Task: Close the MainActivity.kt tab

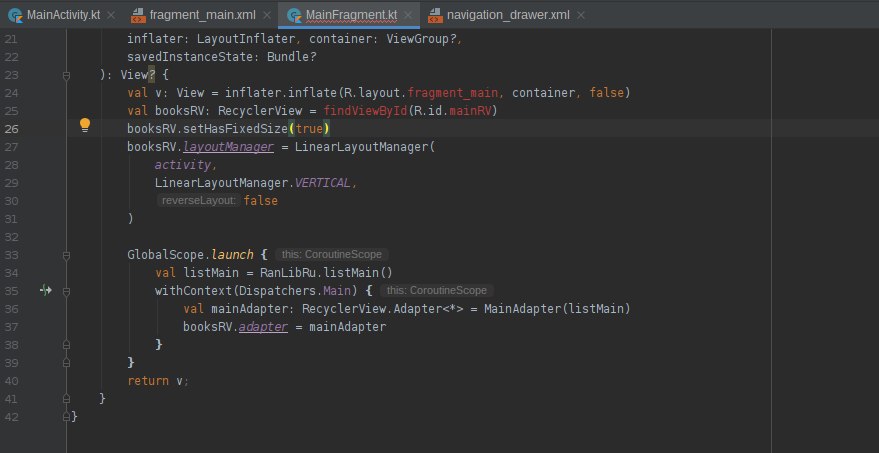Action: [x=111, y=15]
